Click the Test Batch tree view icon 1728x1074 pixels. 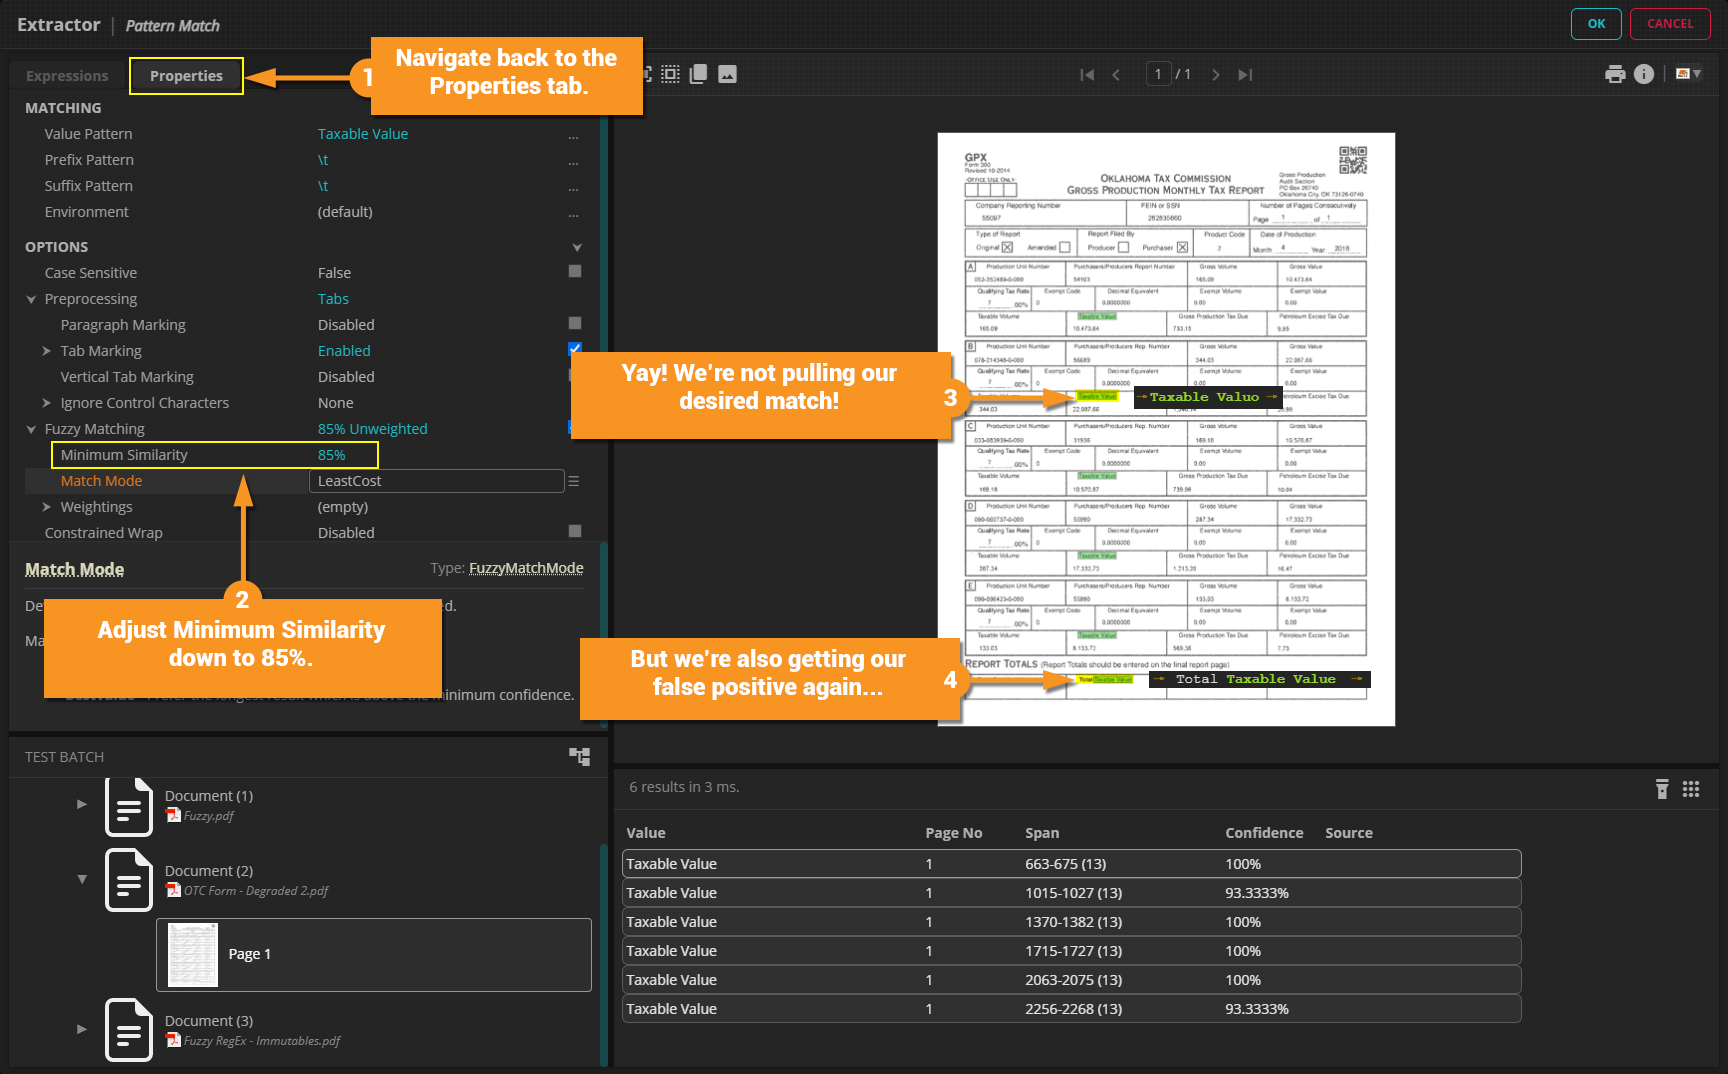(580, 756)
